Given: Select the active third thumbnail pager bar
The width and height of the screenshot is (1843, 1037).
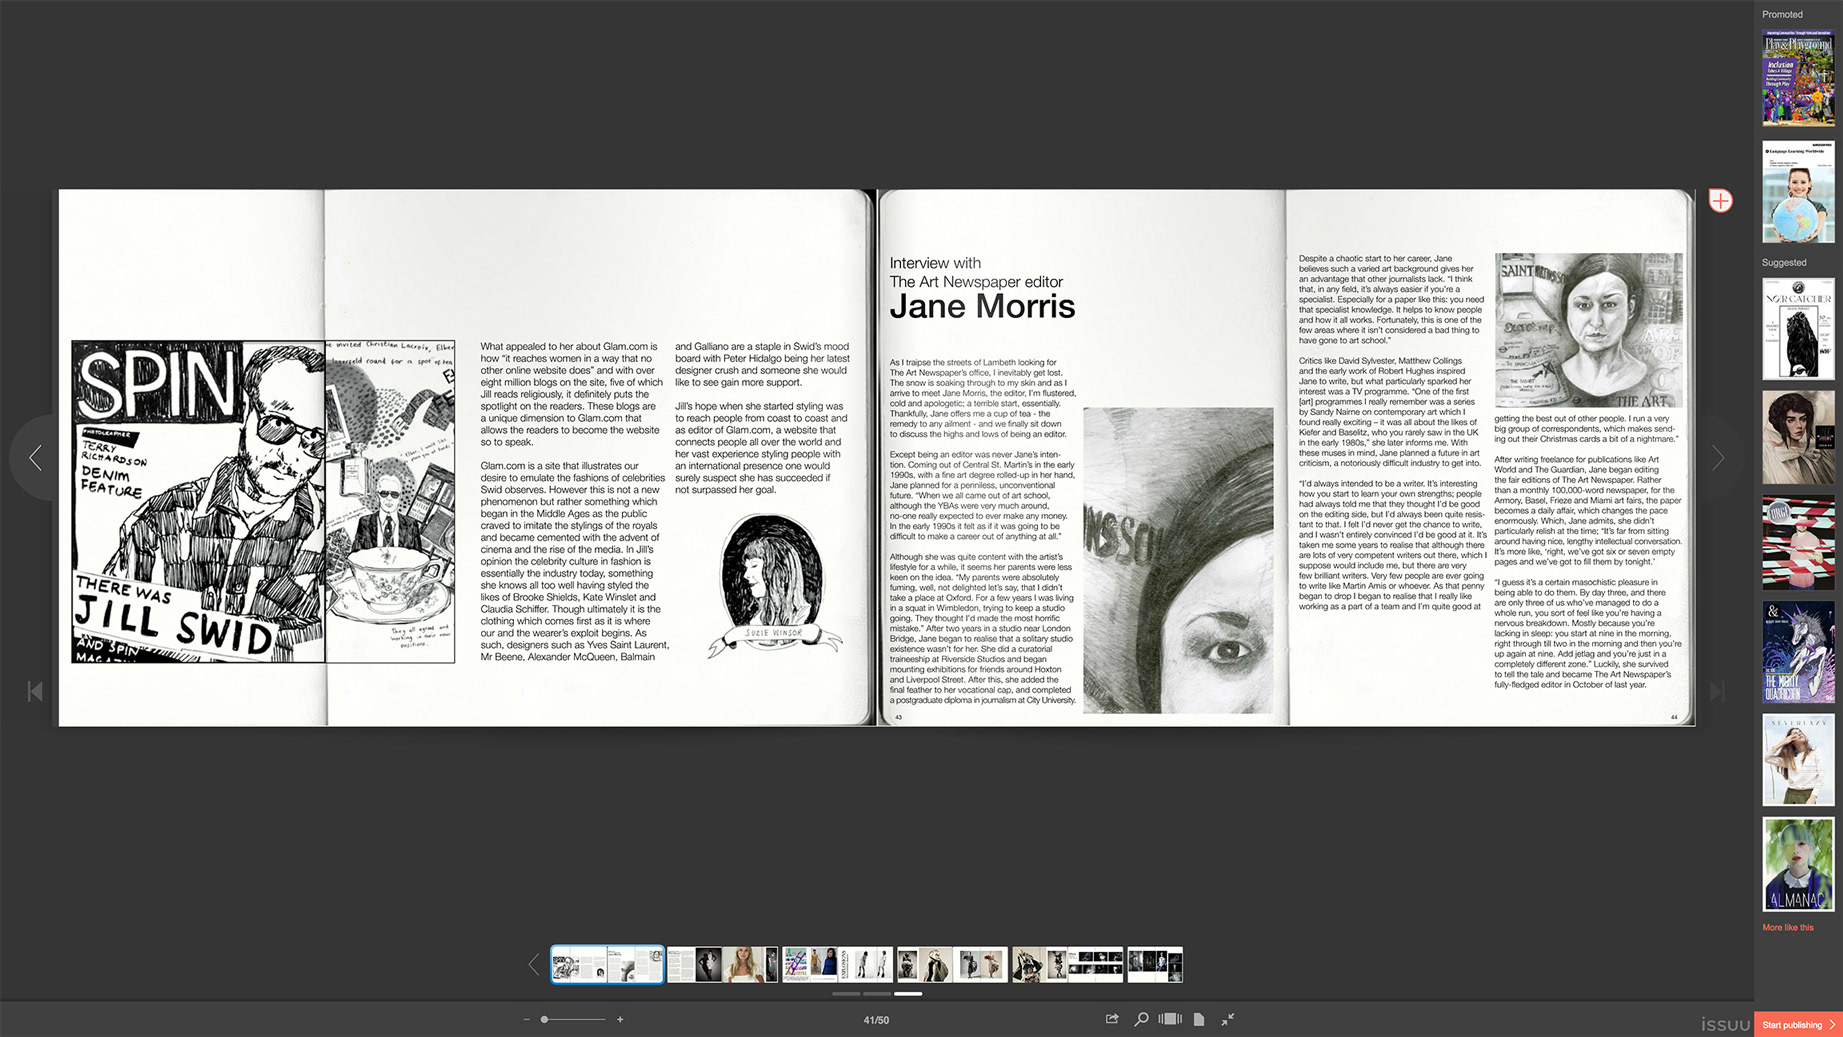Looking at the screenshot, I should 908,994.
